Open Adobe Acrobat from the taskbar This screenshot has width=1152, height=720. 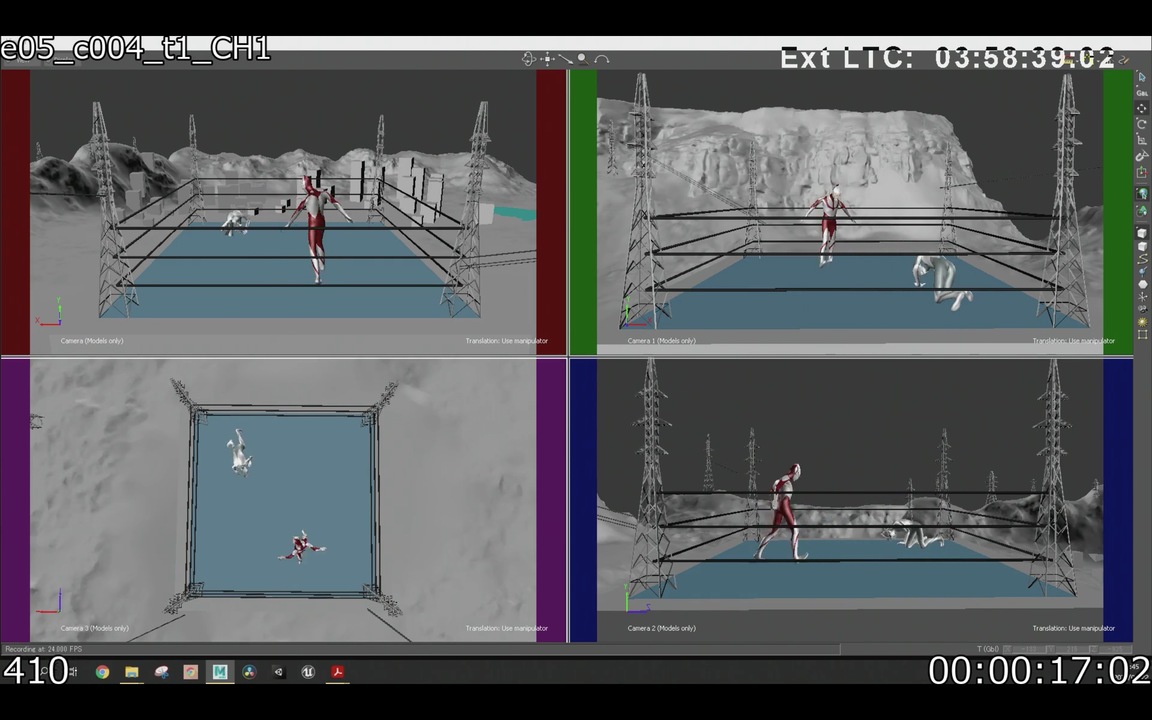(337, 672)
